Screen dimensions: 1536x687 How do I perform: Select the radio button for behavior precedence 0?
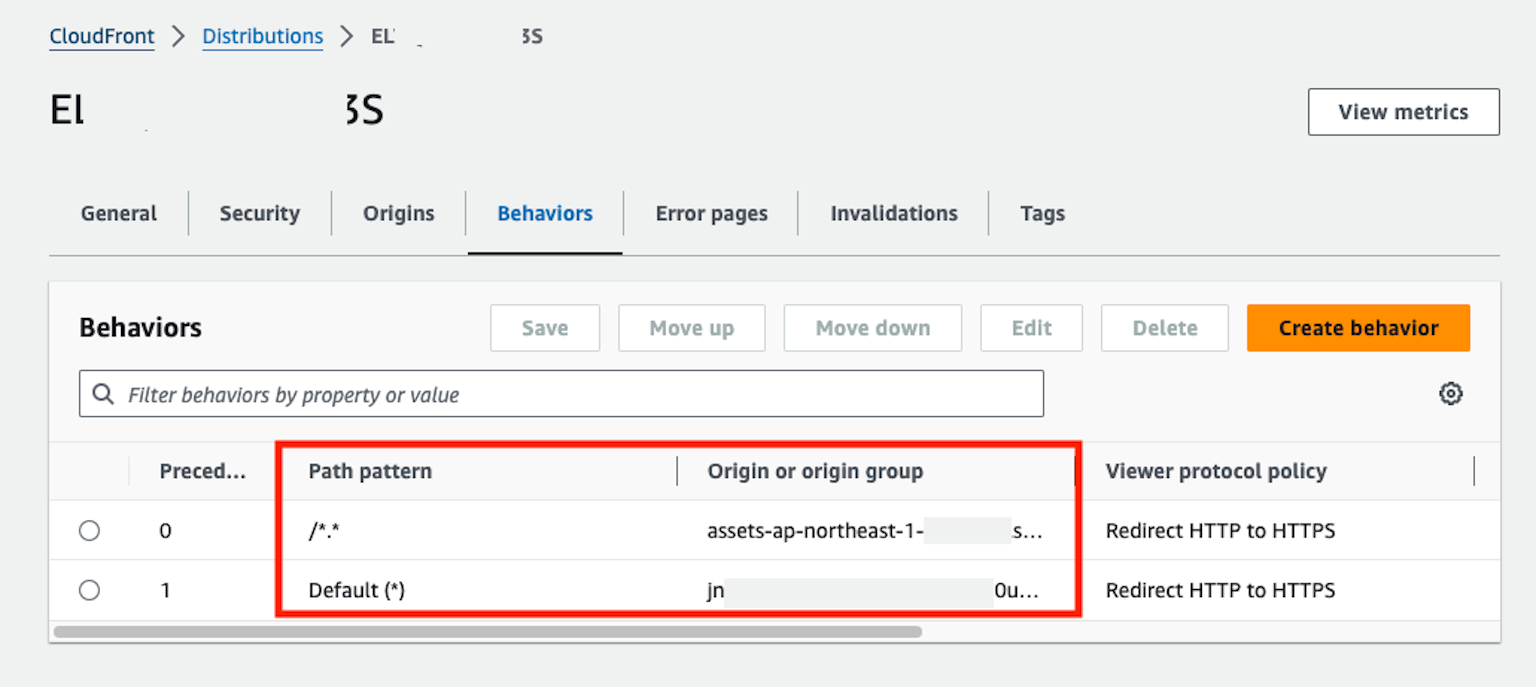89,530
